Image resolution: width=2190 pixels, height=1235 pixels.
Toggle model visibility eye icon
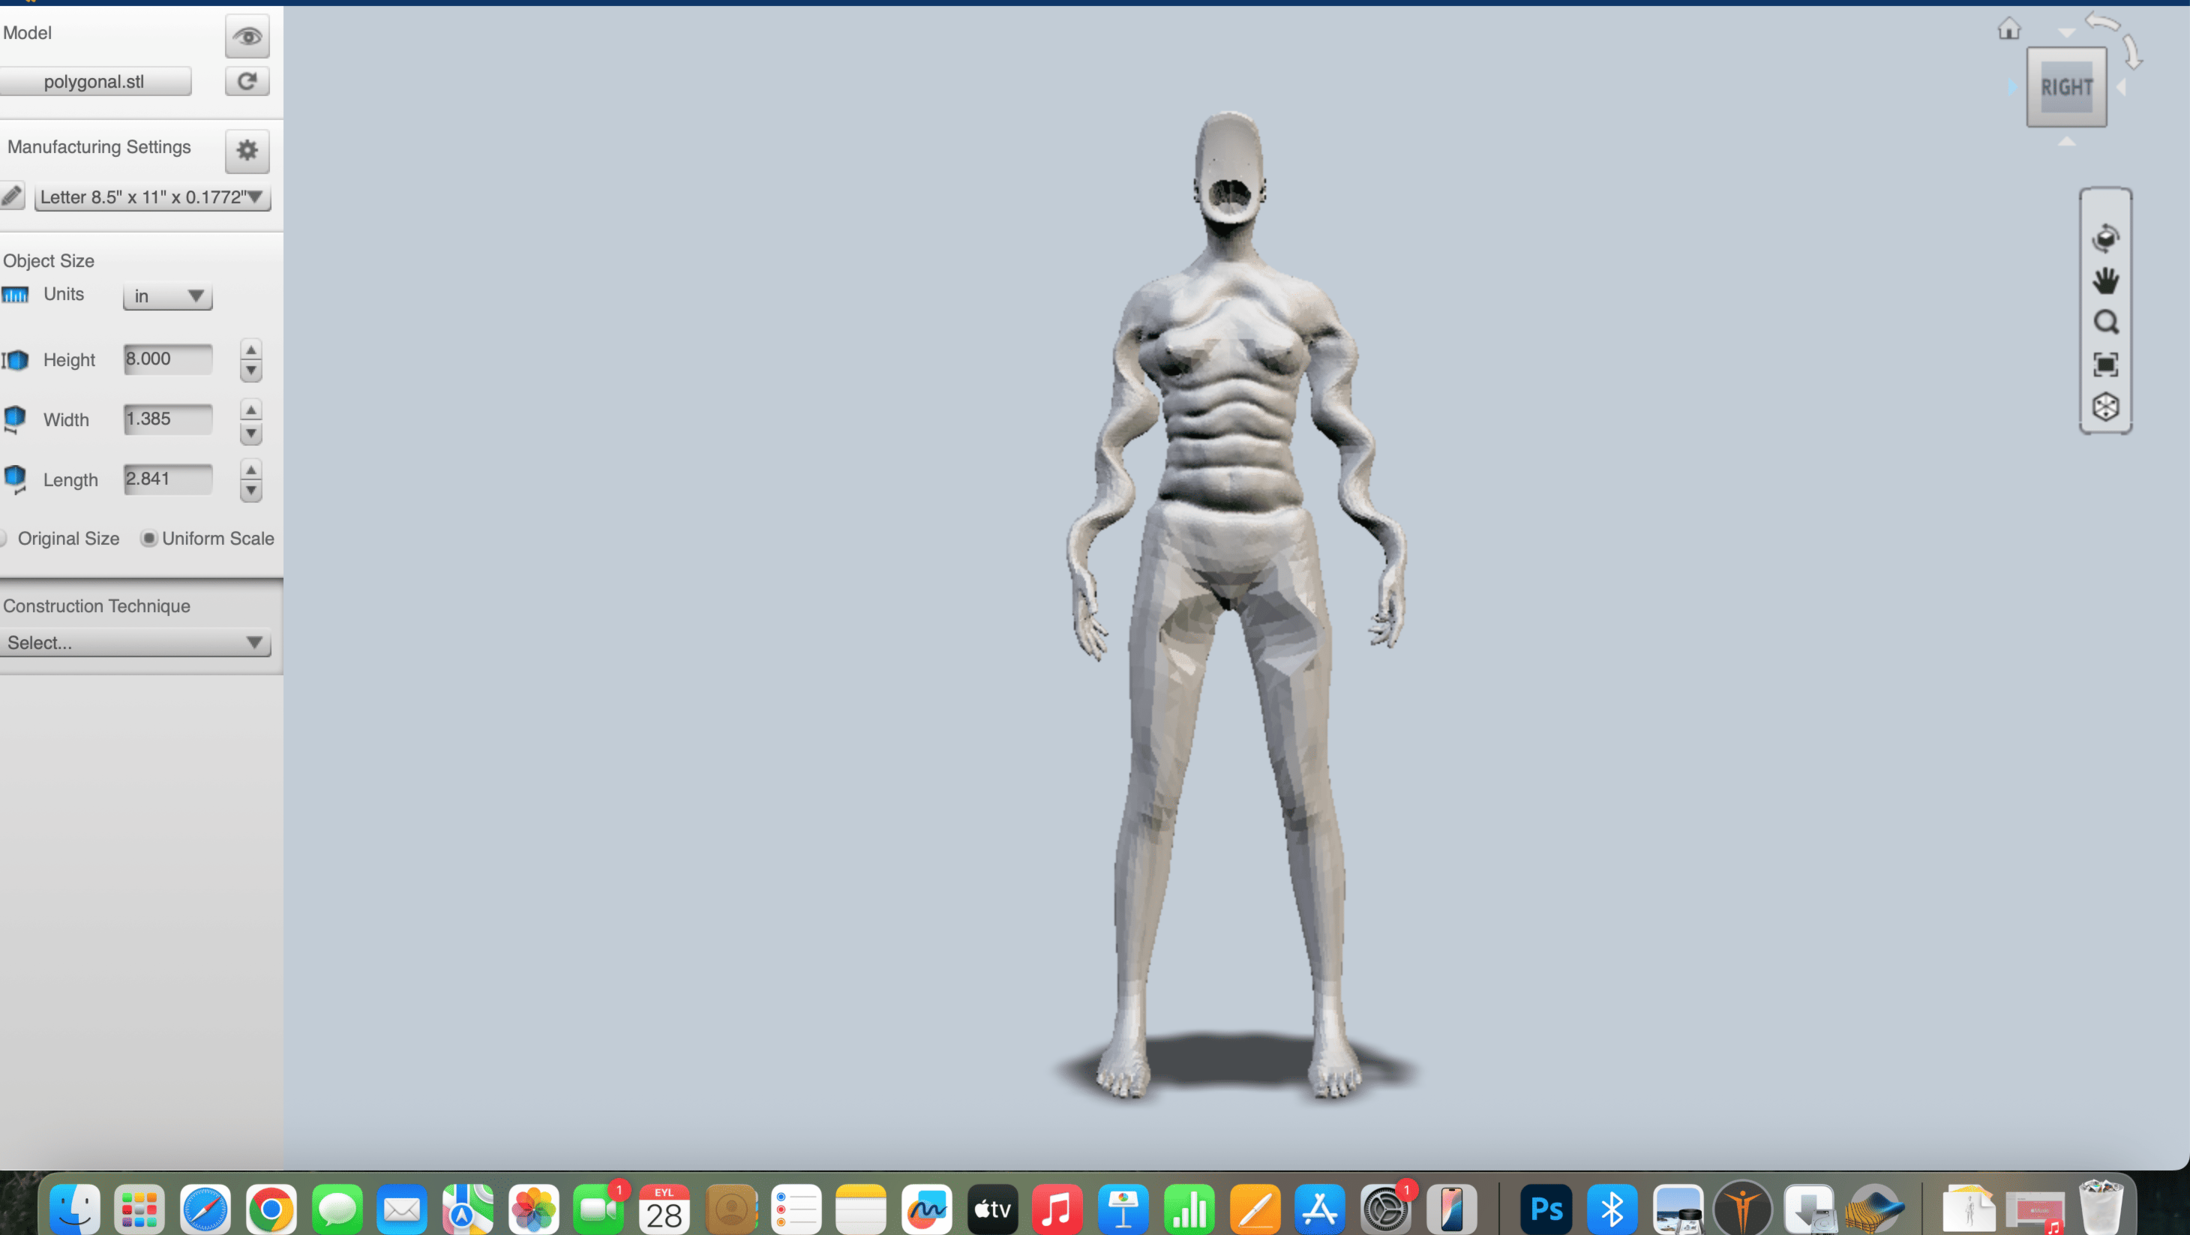coord(247,37)
